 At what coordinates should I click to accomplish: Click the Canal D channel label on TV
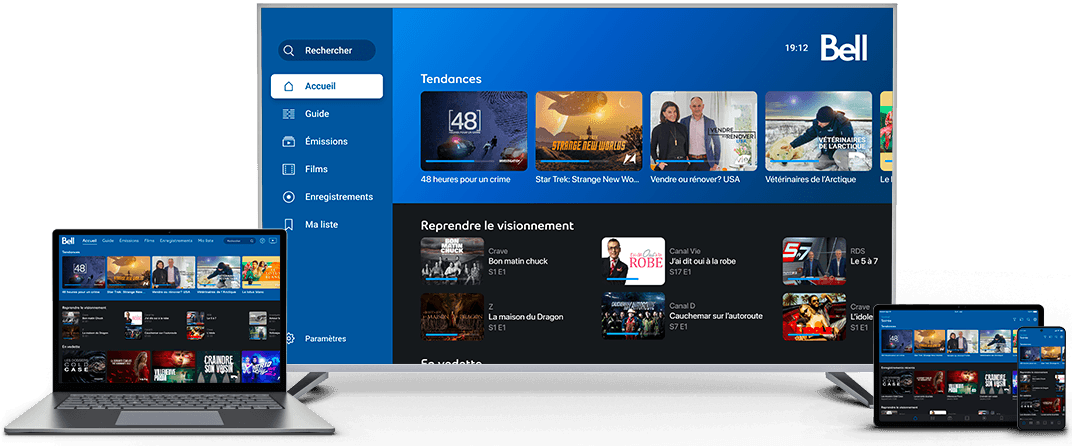tap(682, 306)
